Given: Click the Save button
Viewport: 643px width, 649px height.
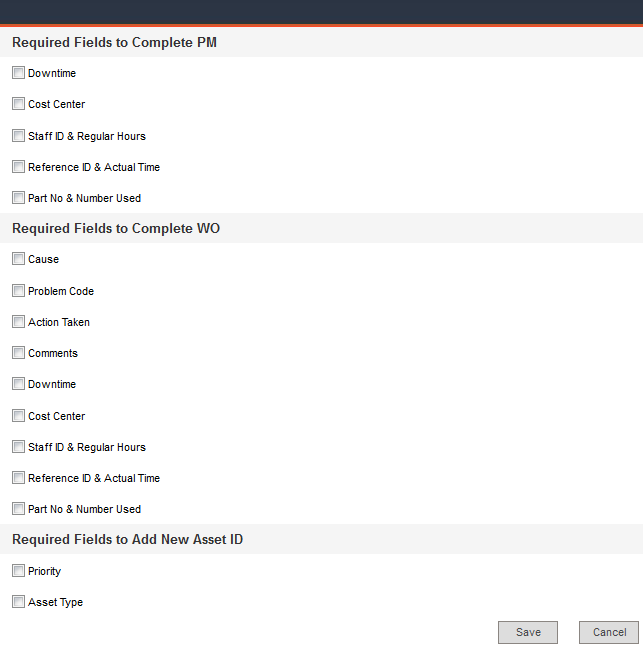Looking at the screenshot, I should pyautogui.click(x=528, y=632).
